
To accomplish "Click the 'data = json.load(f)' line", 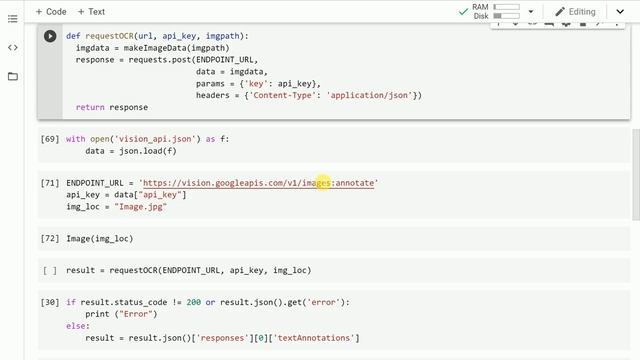I will point(131,151).
